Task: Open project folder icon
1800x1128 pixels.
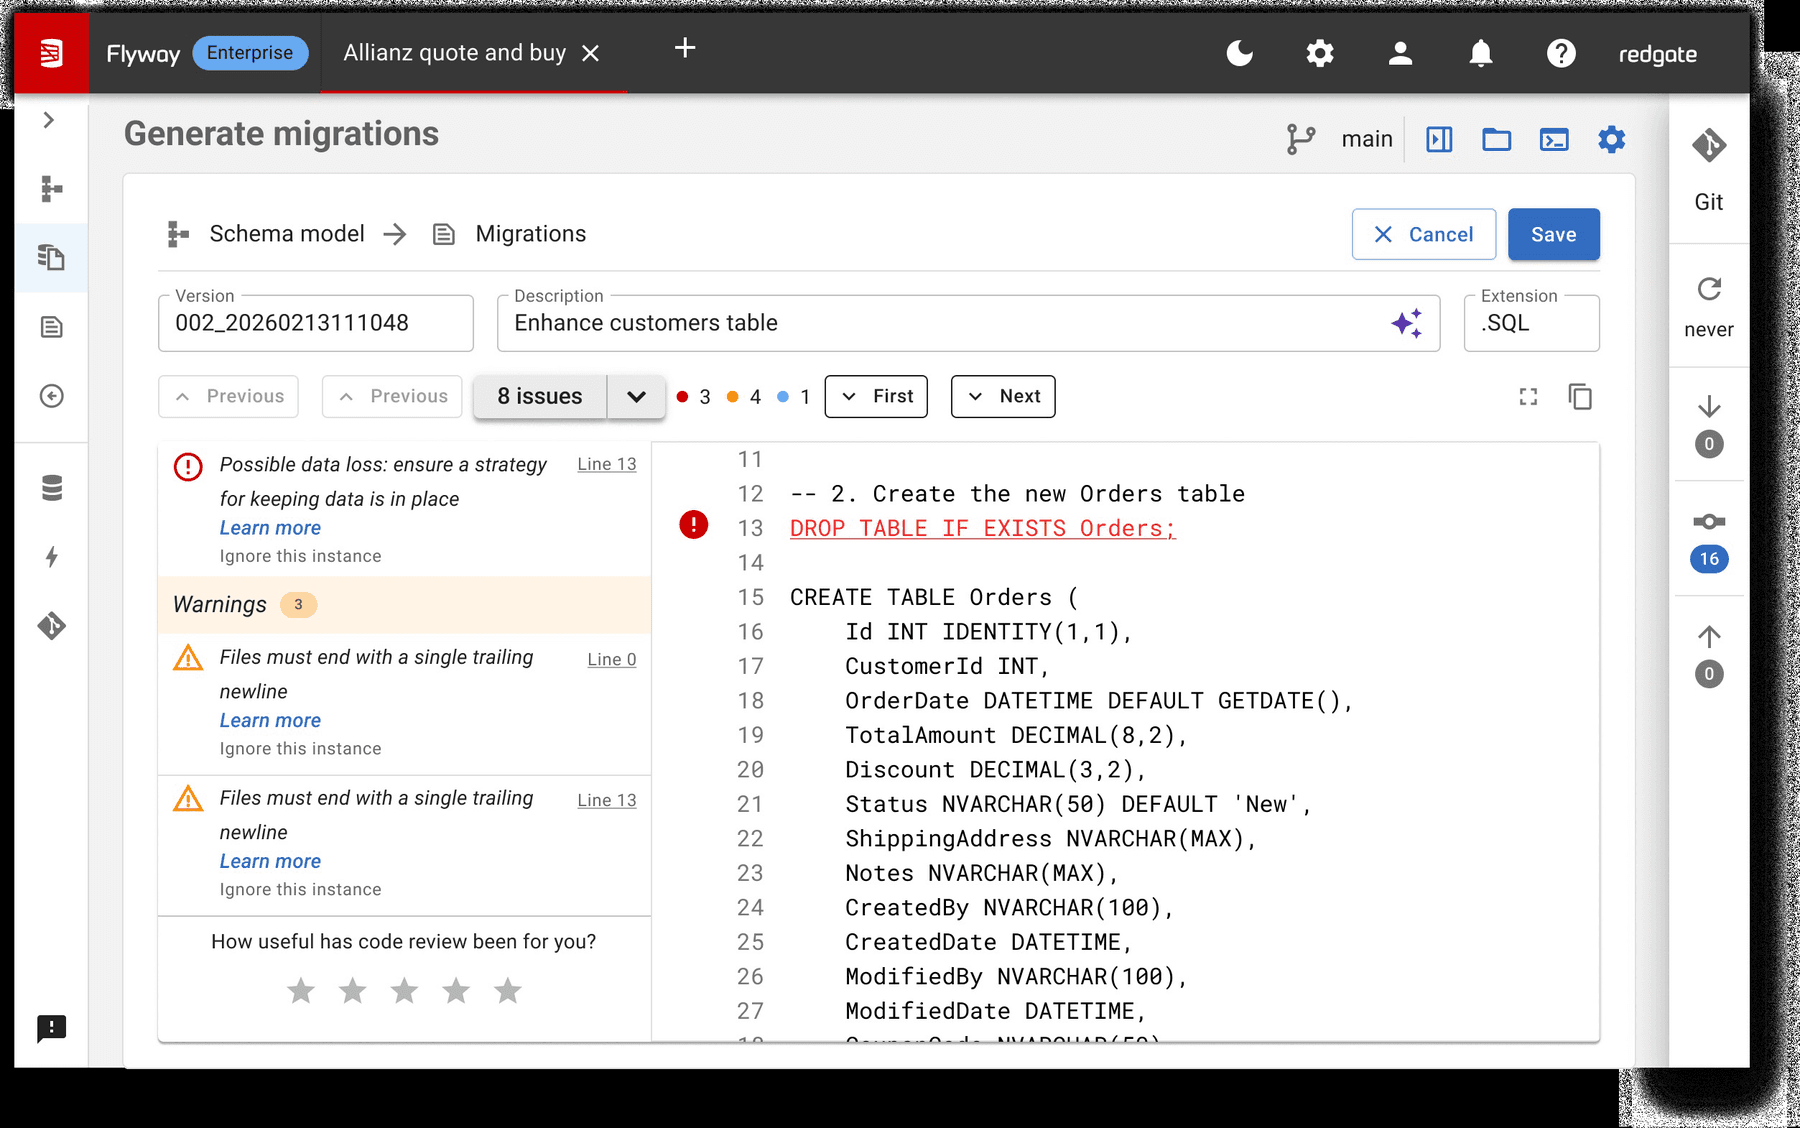Action: [x=1496, y=139]
